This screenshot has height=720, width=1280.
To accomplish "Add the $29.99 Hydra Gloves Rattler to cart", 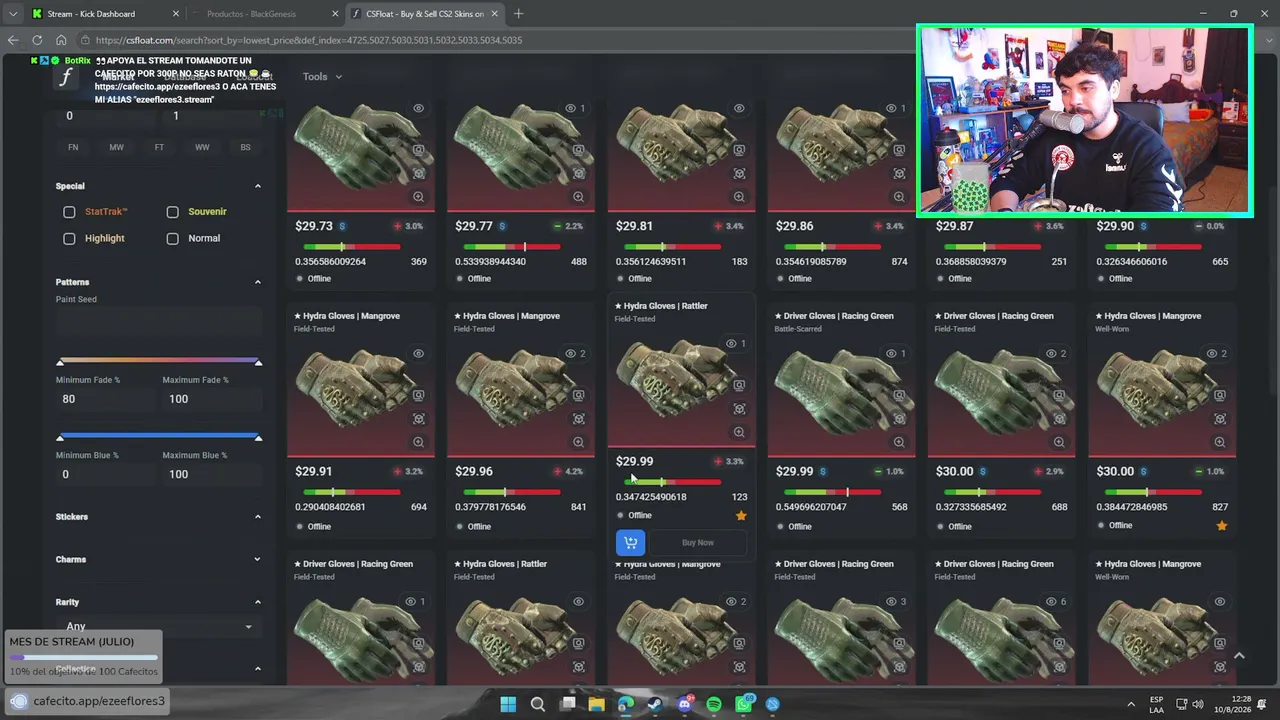I will 630,543.
